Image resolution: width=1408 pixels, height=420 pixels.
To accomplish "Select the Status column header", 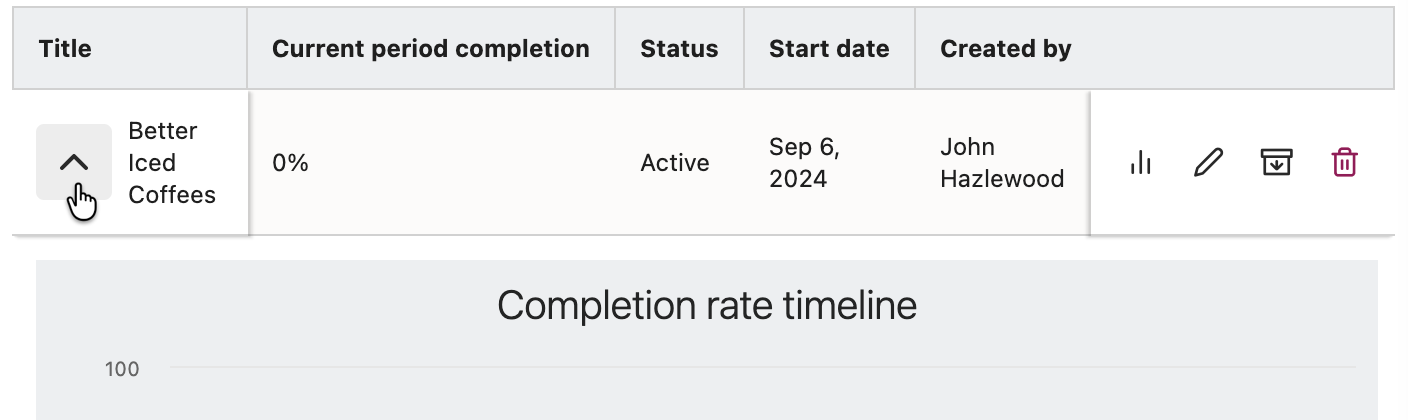I will pos(679,49).
